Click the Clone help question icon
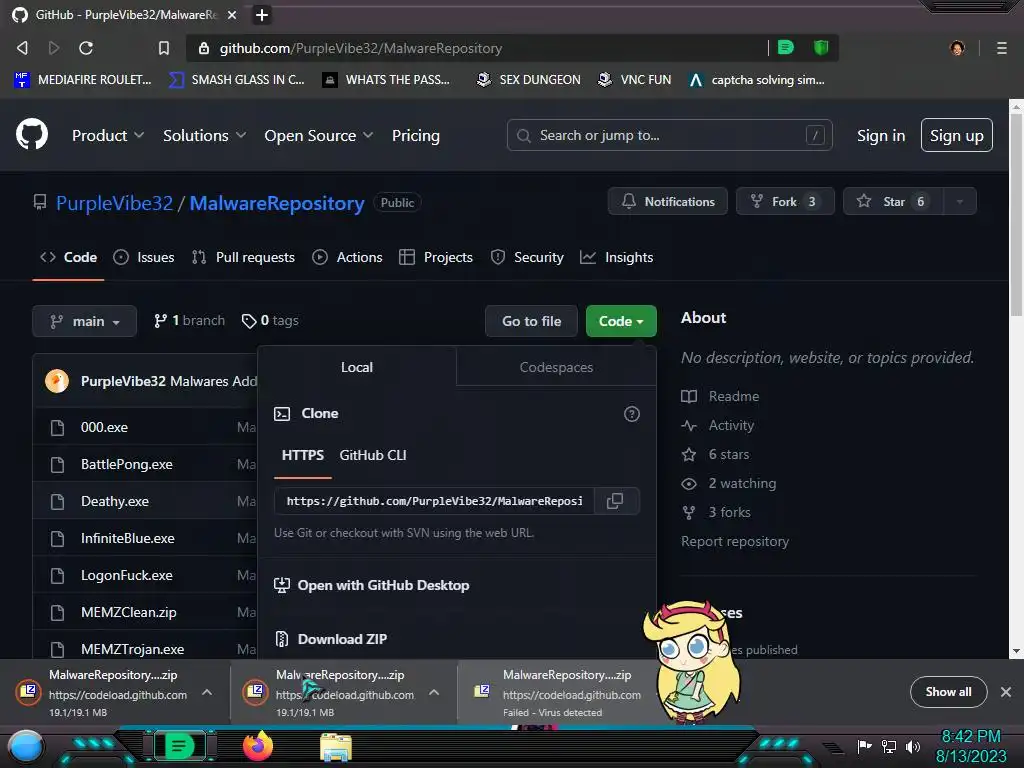The height and width of the screenshot is (768, 1024). pos(632,413)
